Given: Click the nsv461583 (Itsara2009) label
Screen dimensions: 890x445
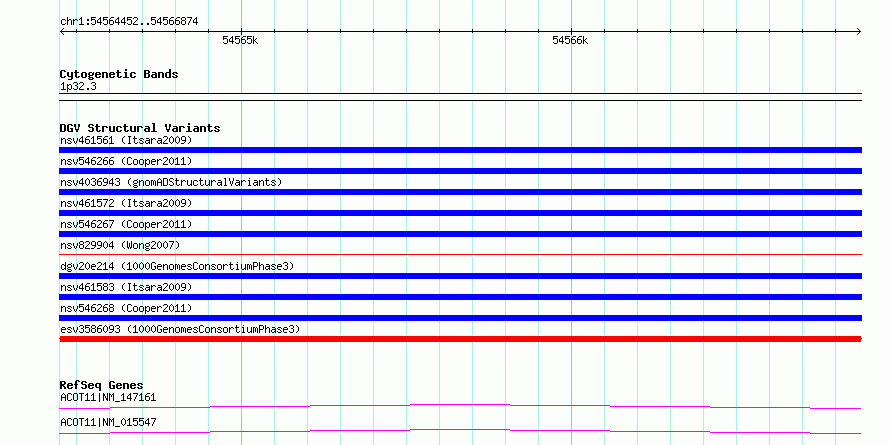Looking at the screenshot, I should 126,287.
